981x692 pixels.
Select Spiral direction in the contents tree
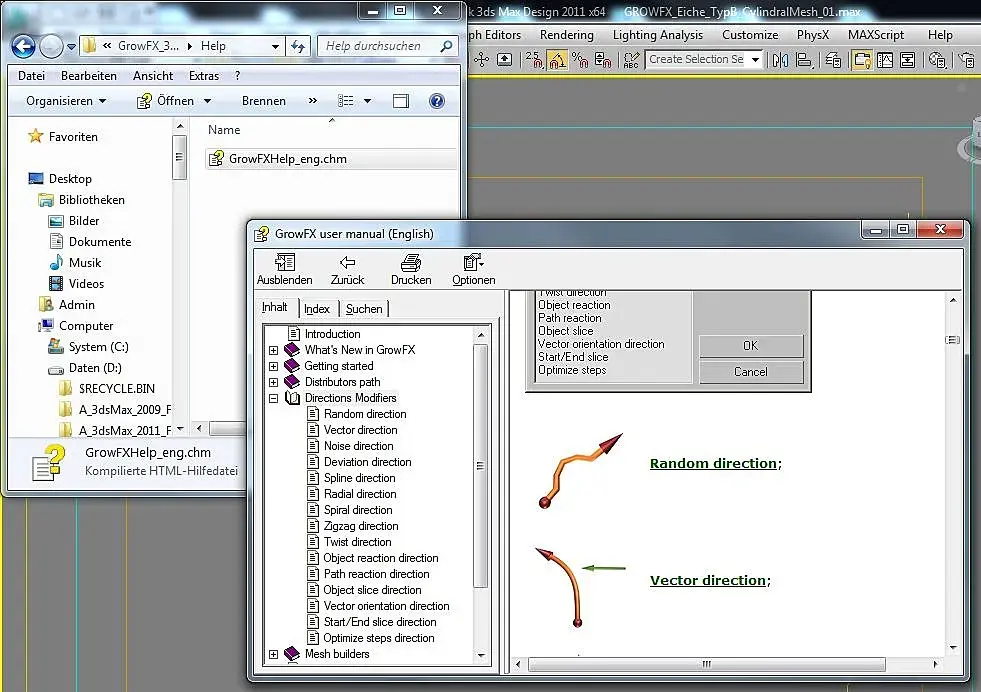(x=357, y=510)
